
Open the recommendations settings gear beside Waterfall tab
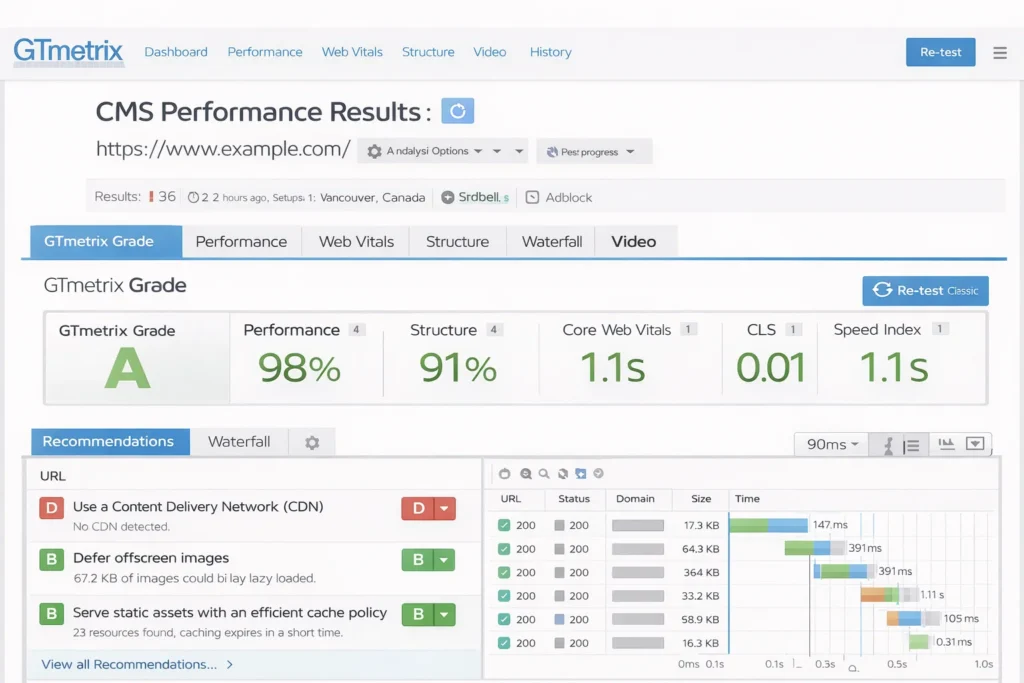311,441
